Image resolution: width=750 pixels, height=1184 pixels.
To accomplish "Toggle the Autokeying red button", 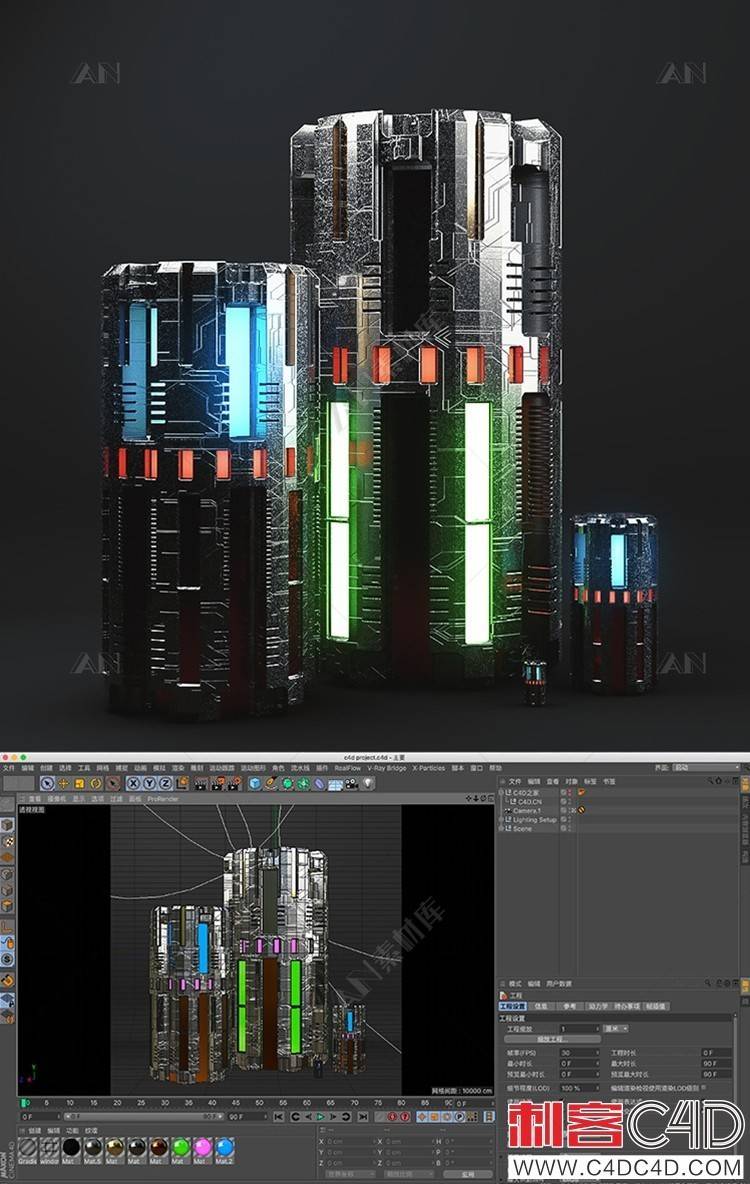I will click(x=405, y=1117).
